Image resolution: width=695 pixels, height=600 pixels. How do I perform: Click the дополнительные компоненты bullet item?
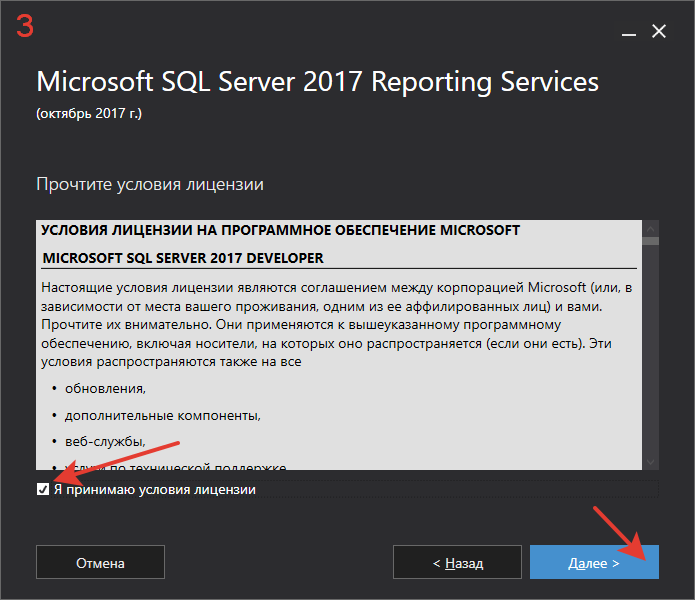coord(163,416)
